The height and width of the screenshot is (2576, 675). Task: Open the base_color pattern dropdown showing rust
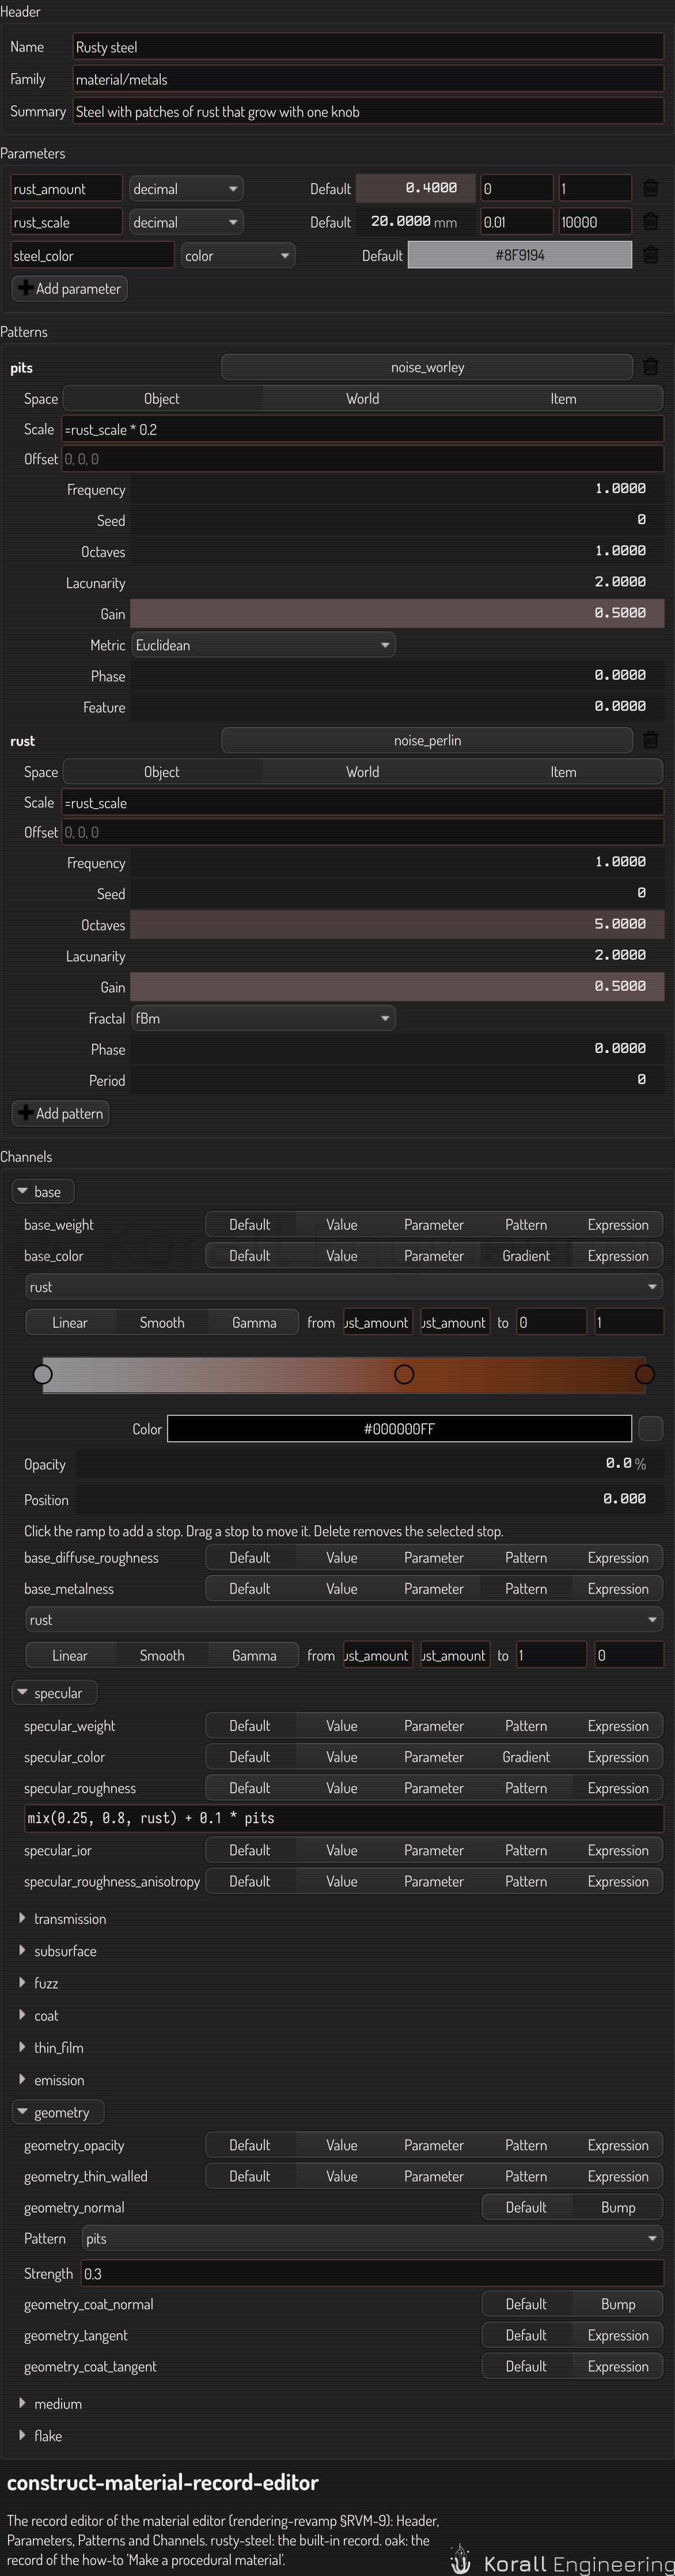[x=344, y=1287]
